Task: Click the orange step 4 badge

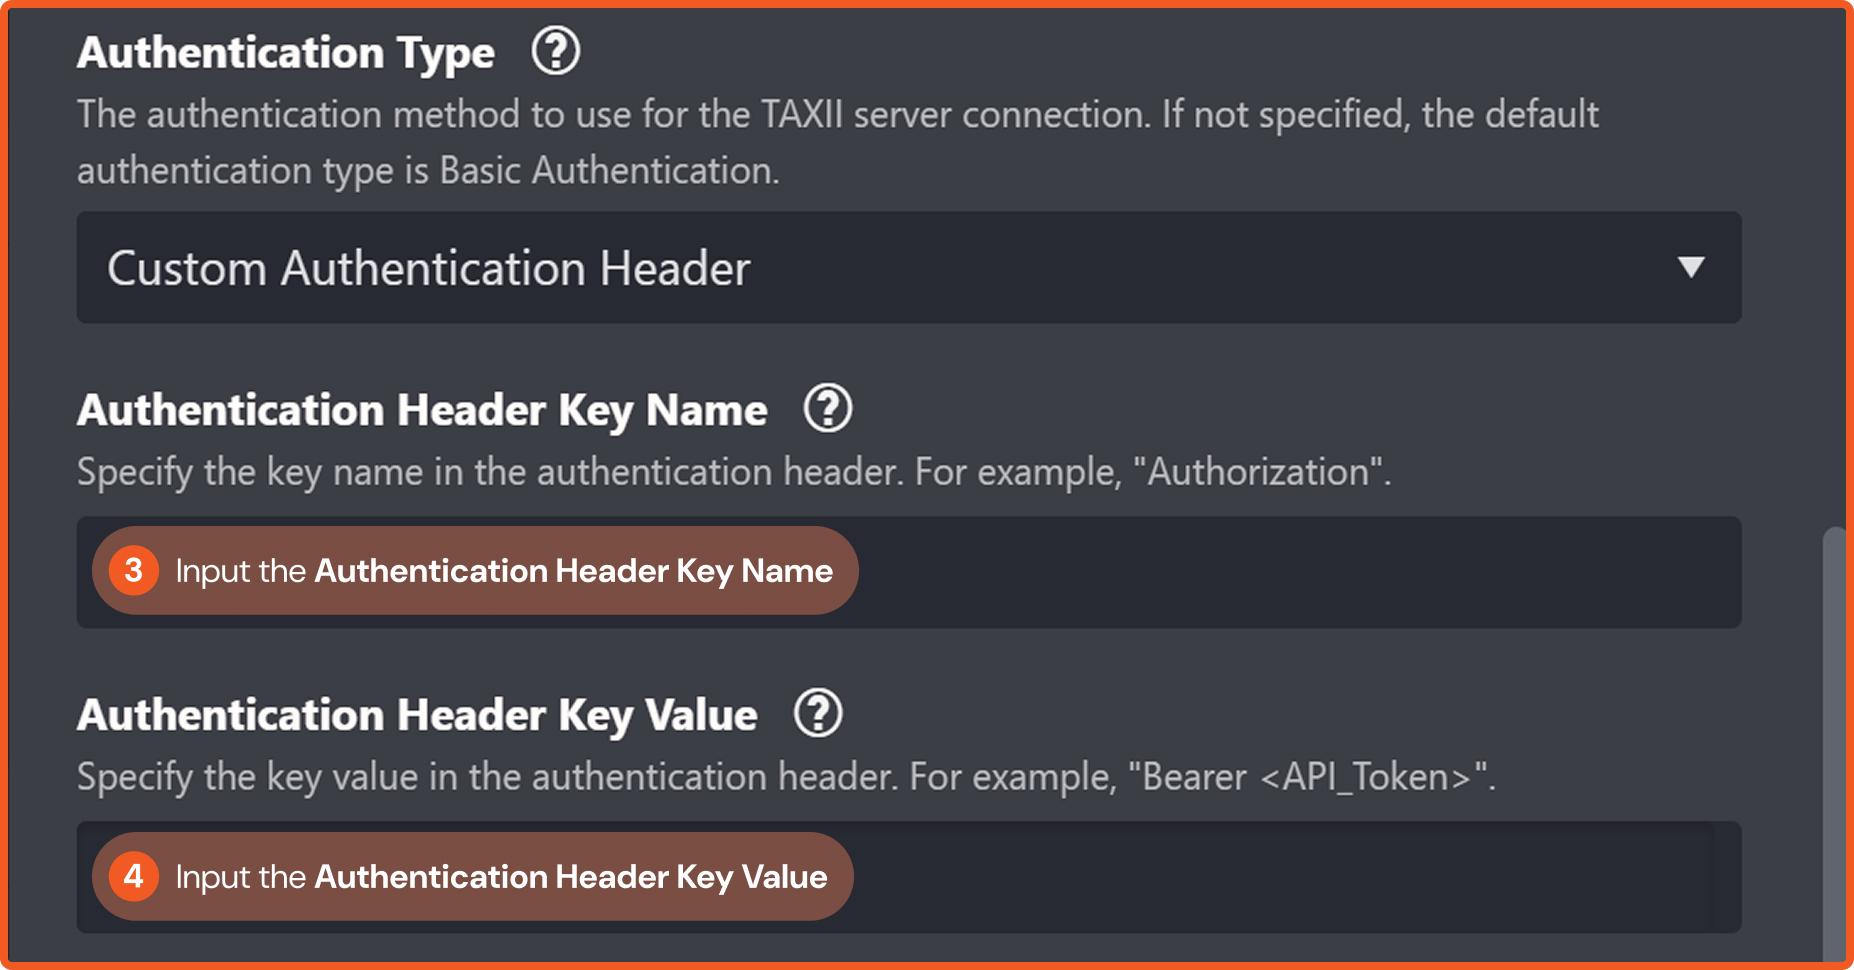Action: coord(133,877)
